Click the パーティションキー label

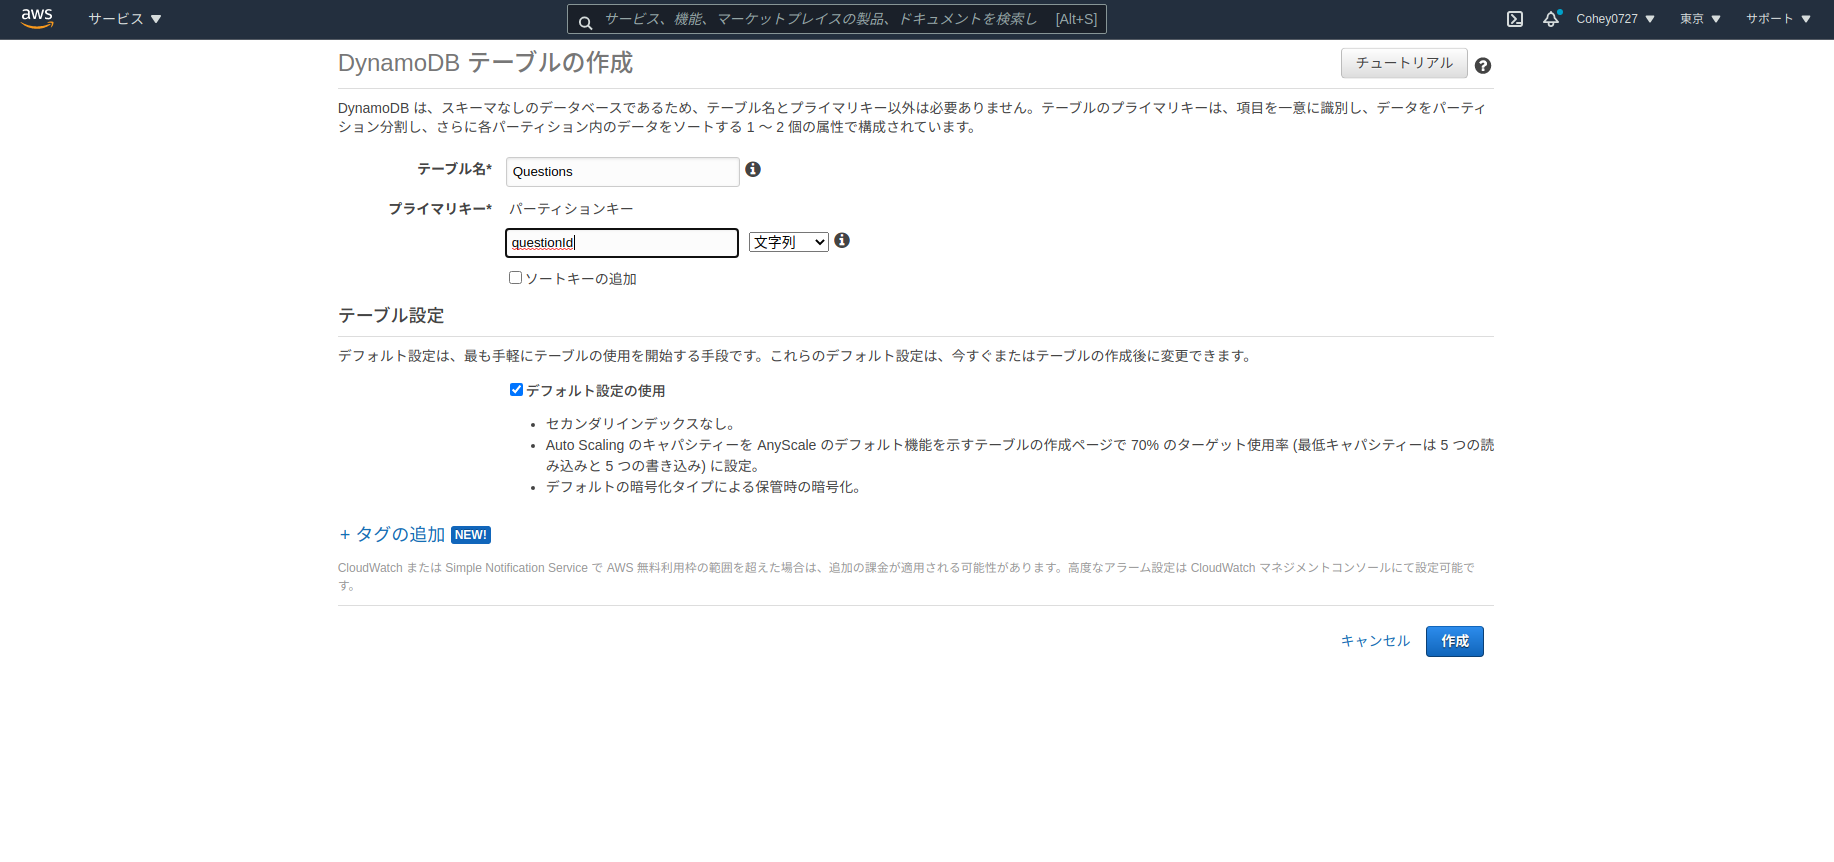tap(571, 209)
